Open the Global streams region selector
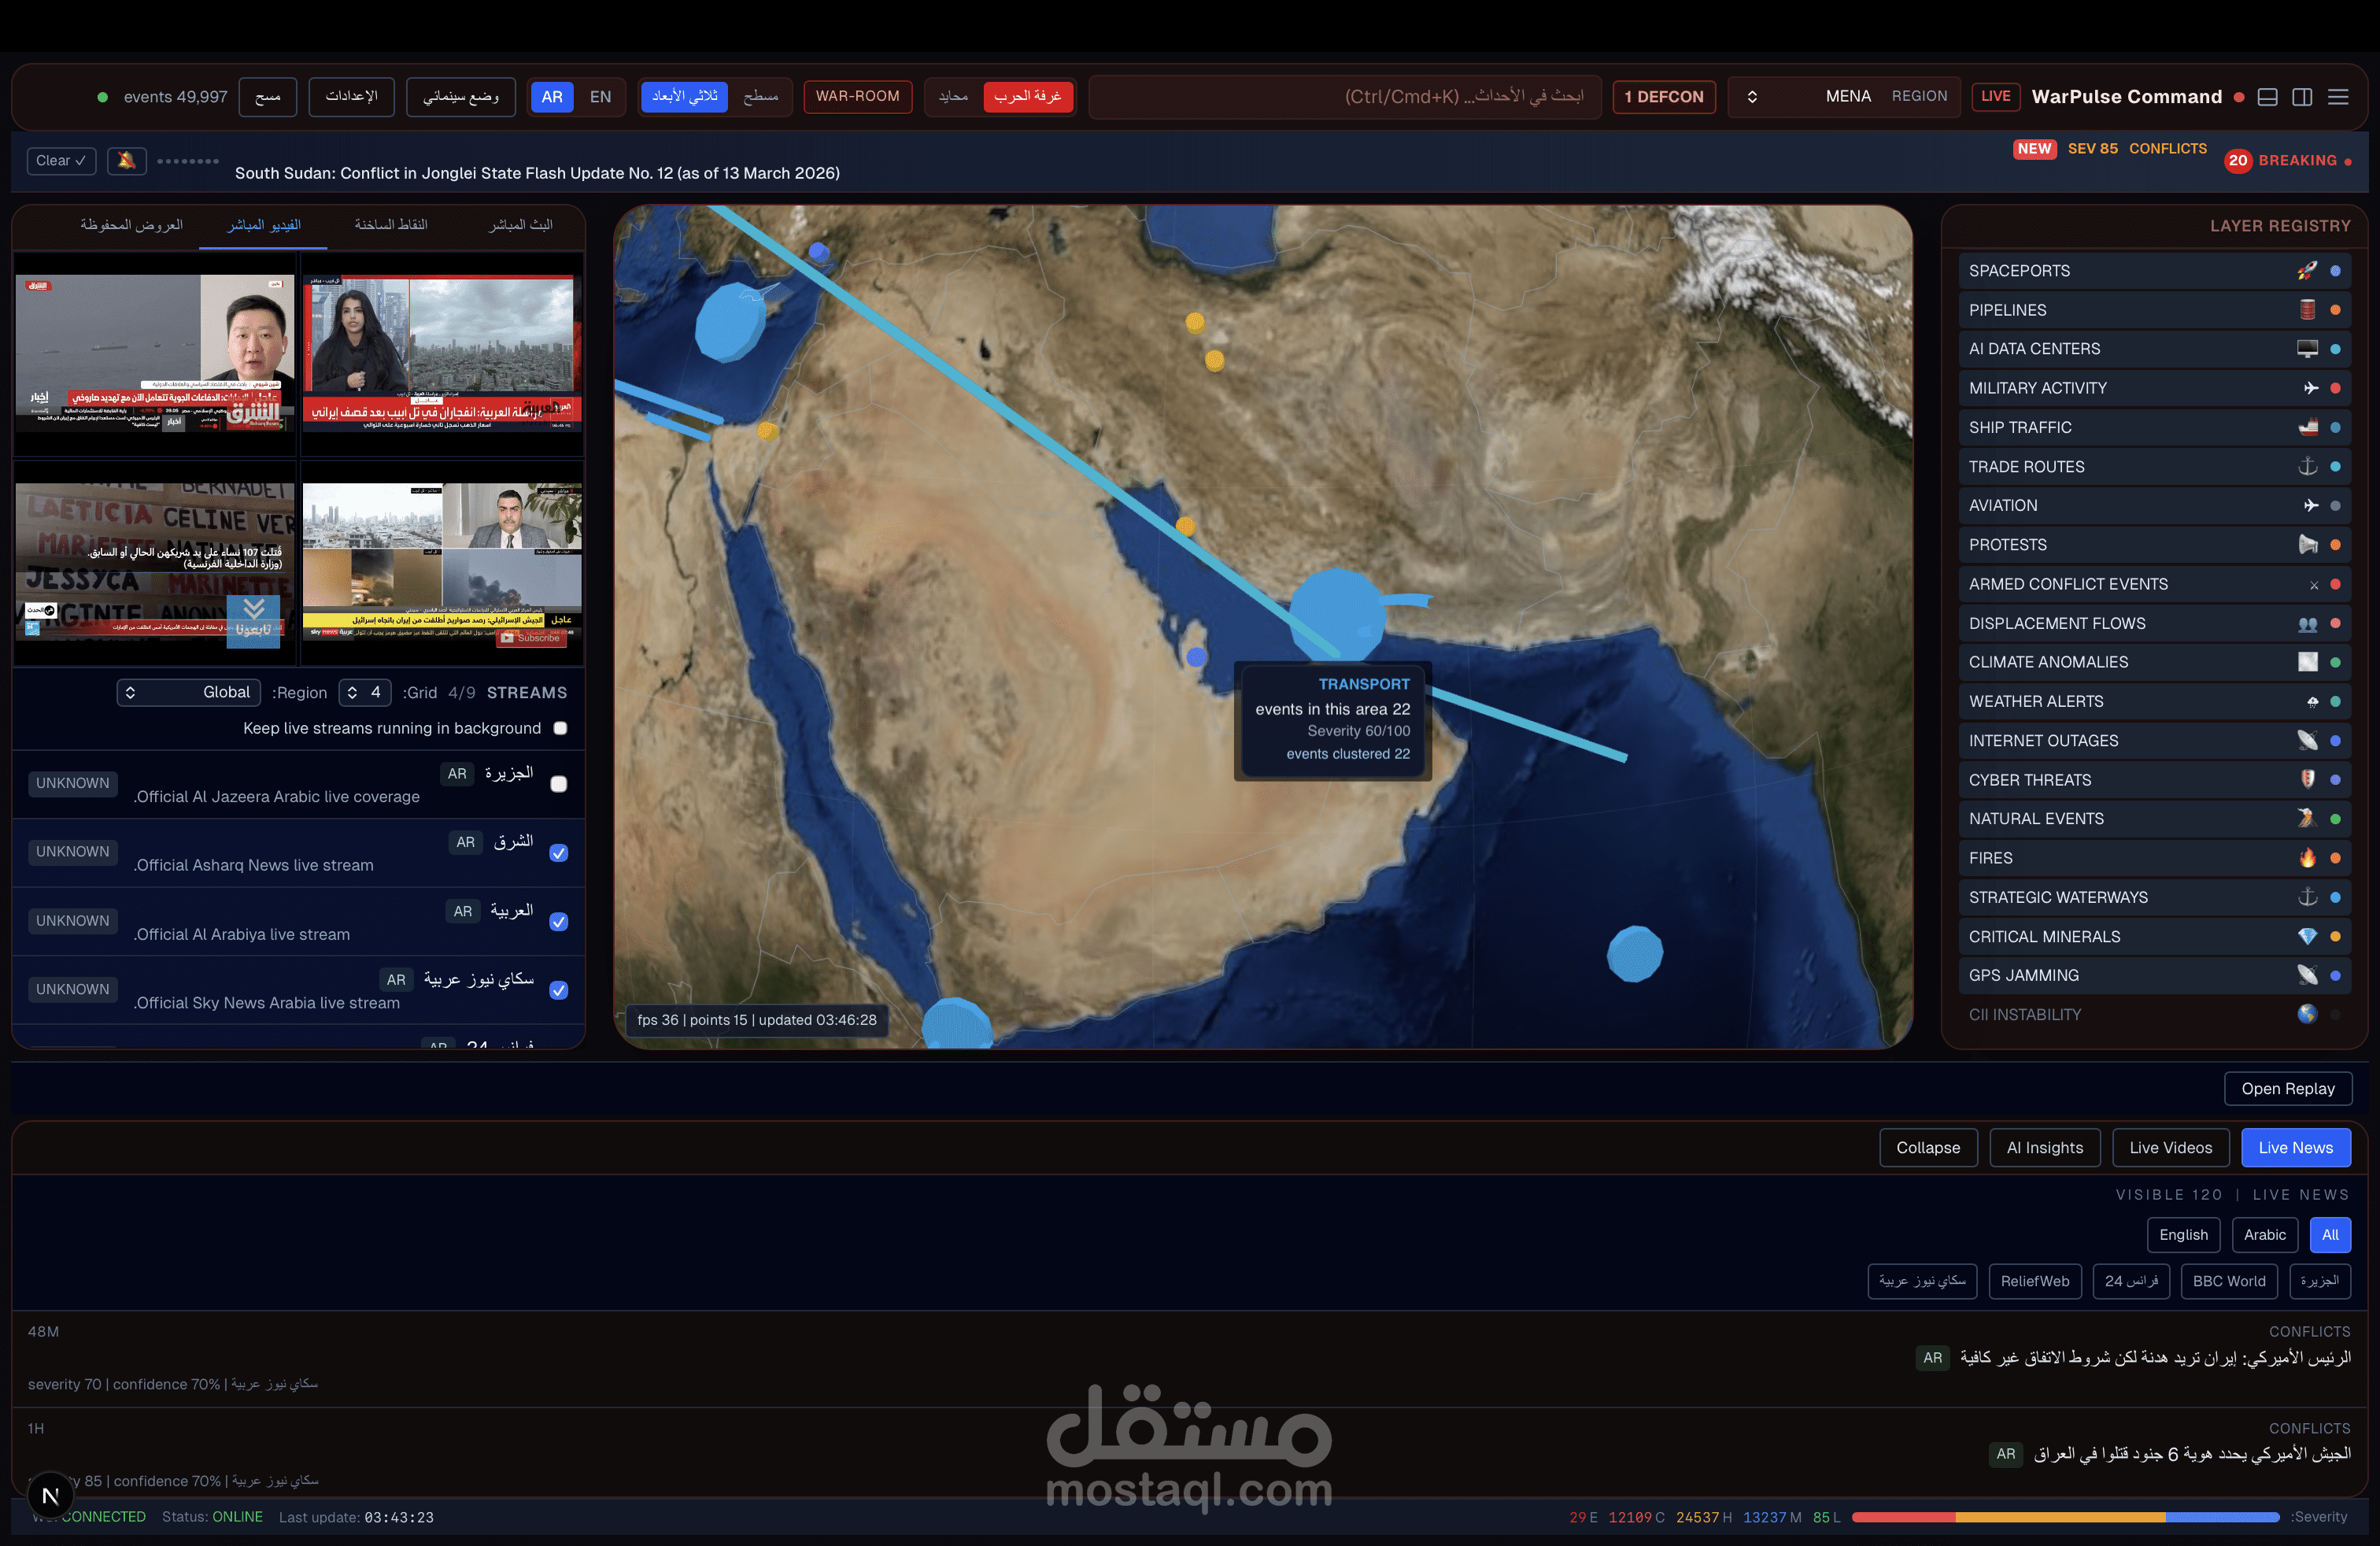 [x=188, y=692]
